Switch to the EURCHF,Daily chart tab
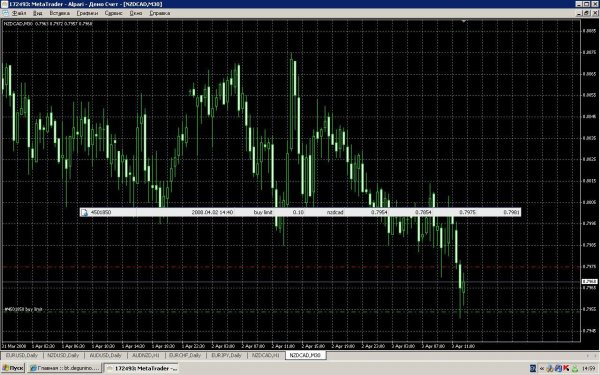600x375 pixels. point(185,355)
